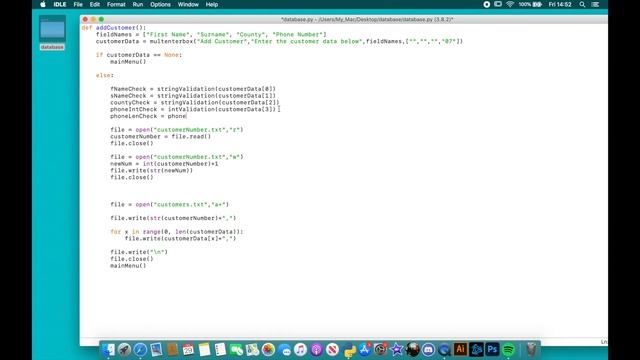Viewport: 640px width, 360px height.
Task: Click the database.py window title bar
Action: [x=344, y=19]
